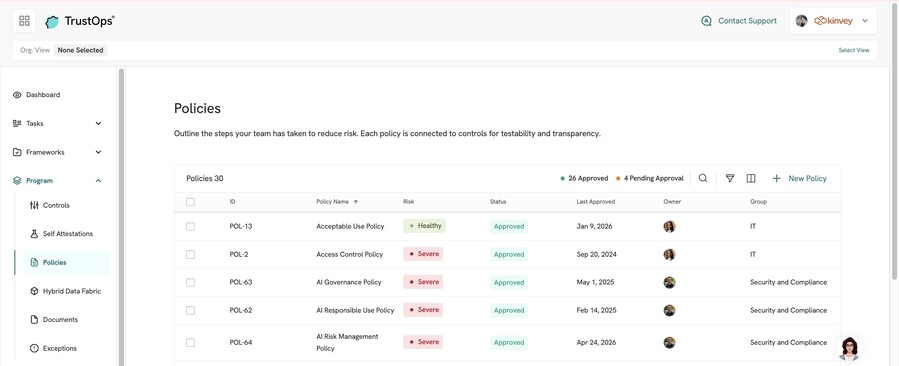
Task: Check the POL-64 row checkbox
Action: coord(190,342)
